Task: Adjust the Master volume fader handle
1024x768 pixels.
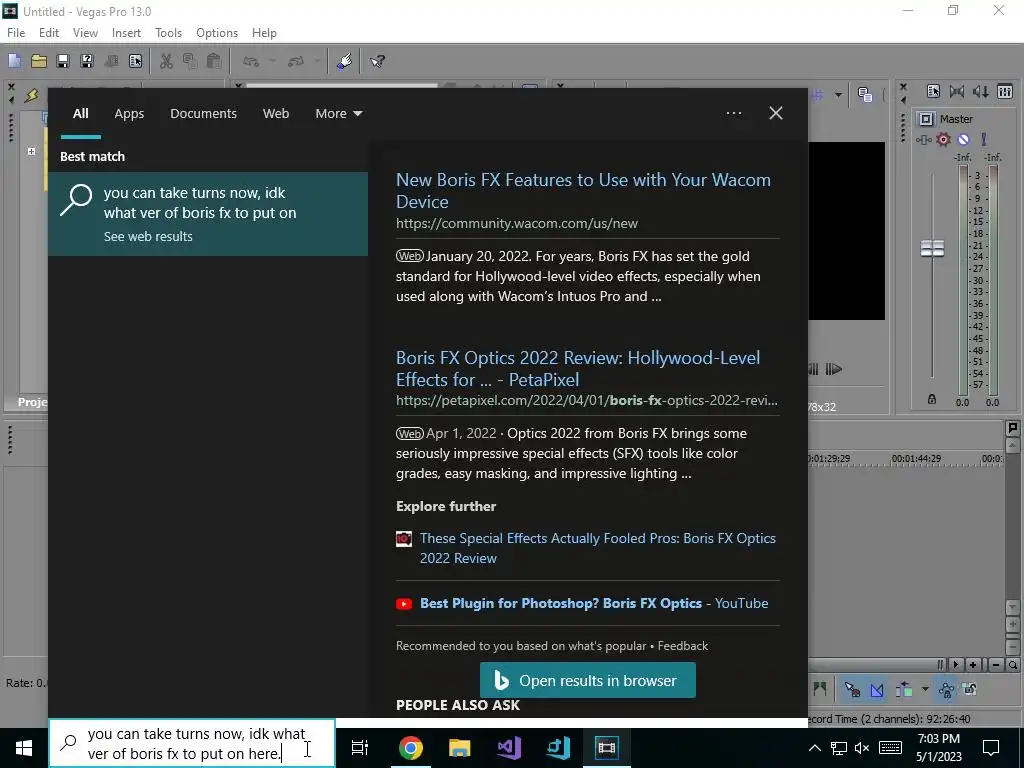Action: click(932, 248)
